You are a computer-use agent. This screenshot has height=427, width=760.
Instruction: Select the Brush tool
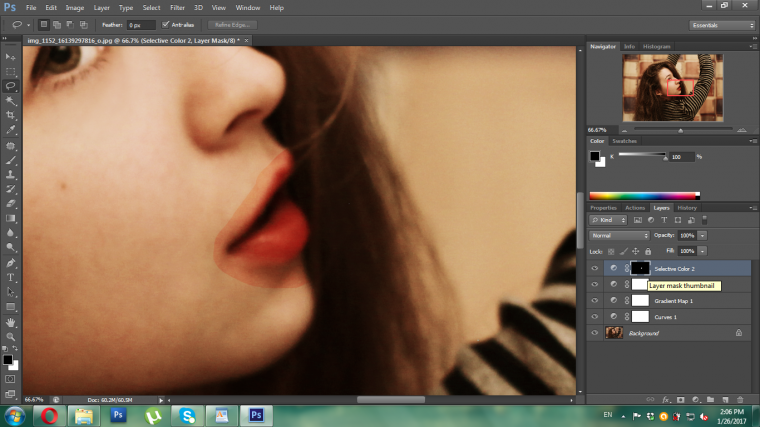[10, 160]
